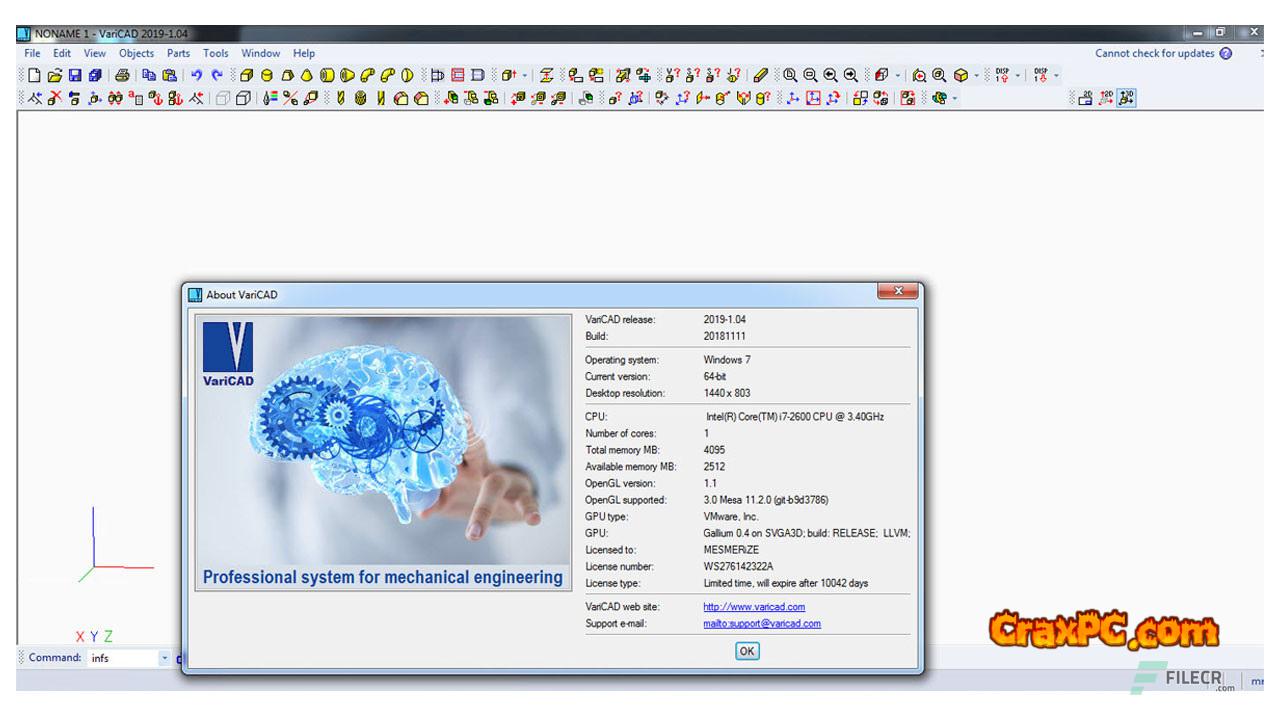Open the Tools menu
Viewport: 1280px width, 720px height.
215,53
